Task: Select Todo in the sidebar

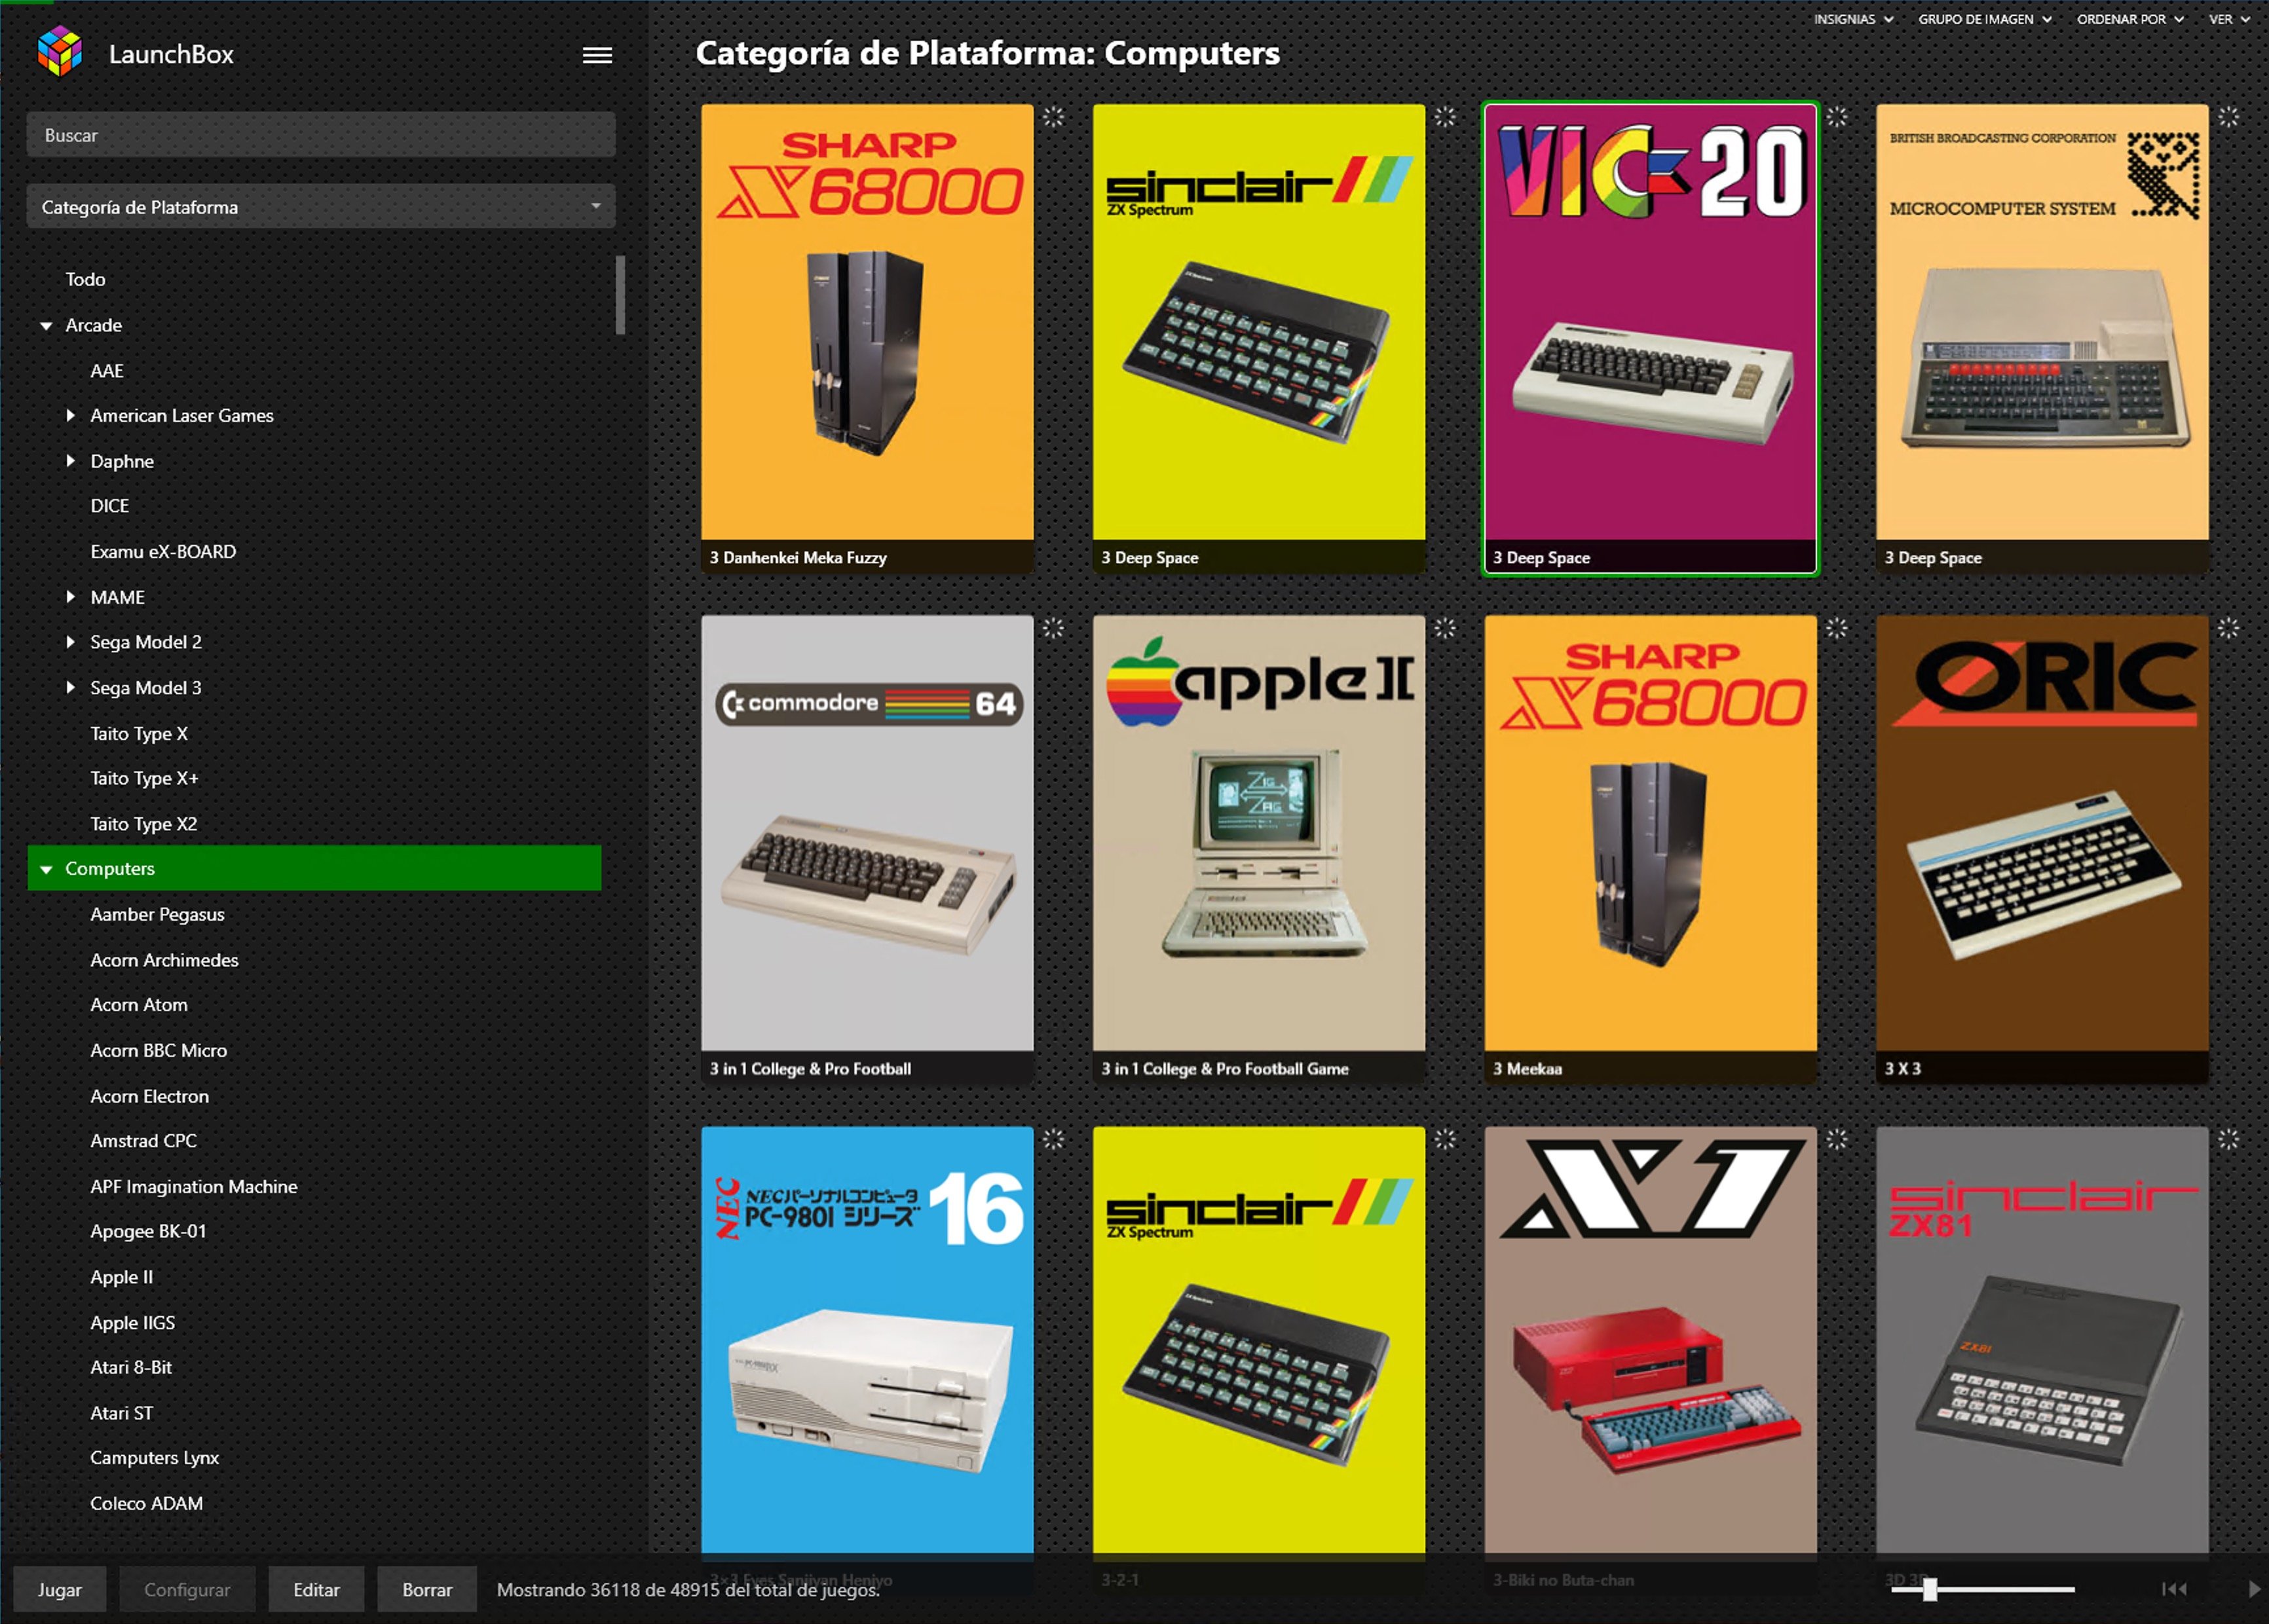Action: pos(85,280)
